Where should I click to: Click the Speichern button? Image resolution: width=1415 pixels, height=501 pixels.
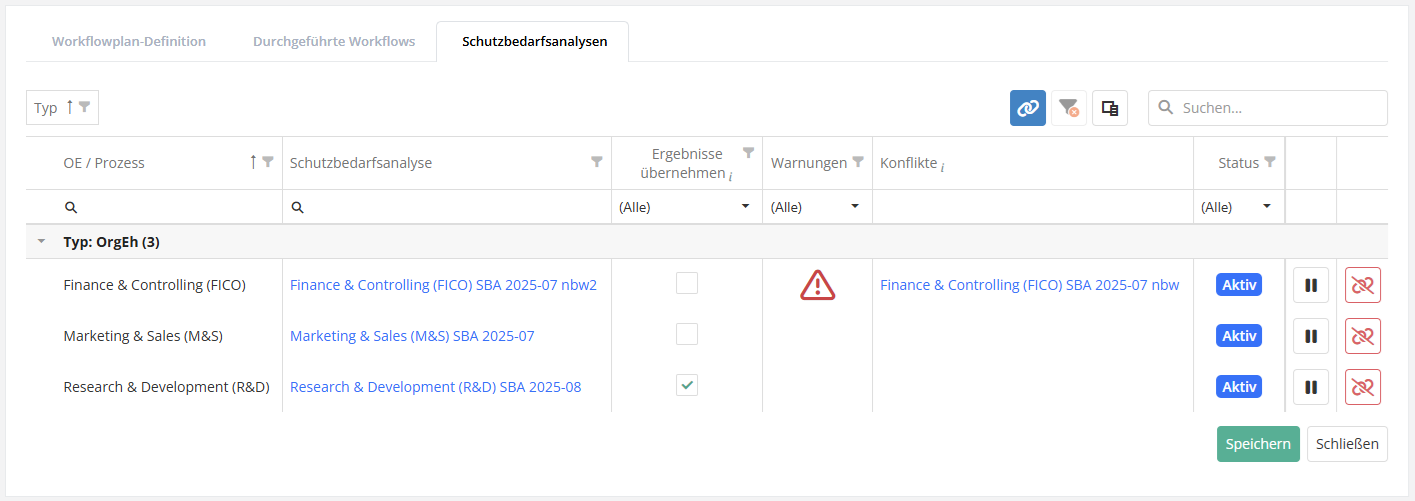(x=1257, y=444)
